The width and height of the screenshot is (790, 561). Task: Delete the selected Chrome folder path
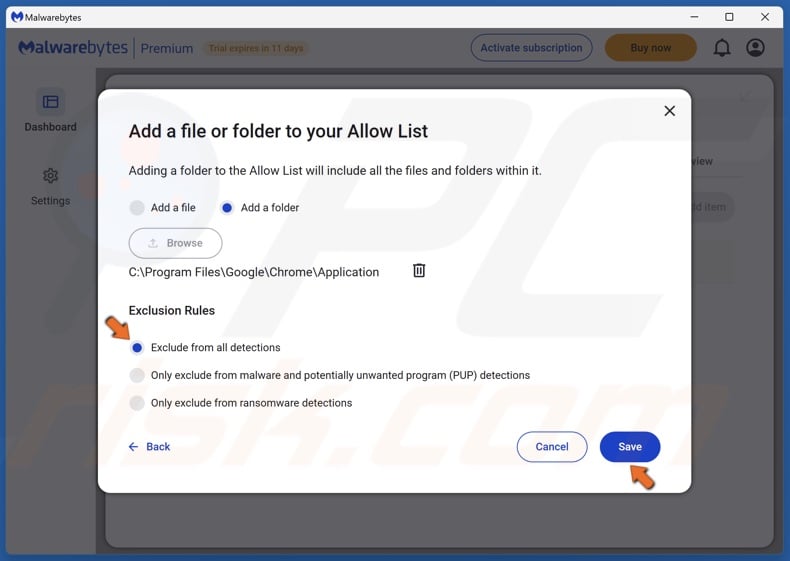tap(419, 271)
